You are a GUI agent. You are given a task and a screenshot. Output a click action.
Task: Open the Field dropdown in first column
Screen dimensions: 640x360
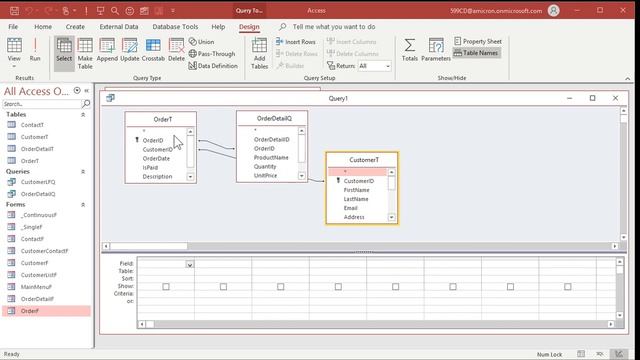tap(190, 264)
